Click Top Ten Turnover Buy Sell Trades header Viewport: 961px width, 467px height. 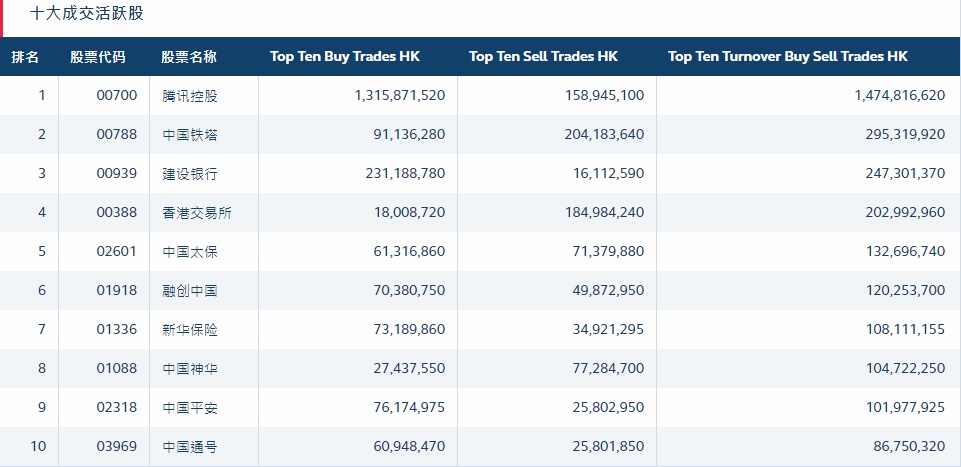(x=787, y=57)
